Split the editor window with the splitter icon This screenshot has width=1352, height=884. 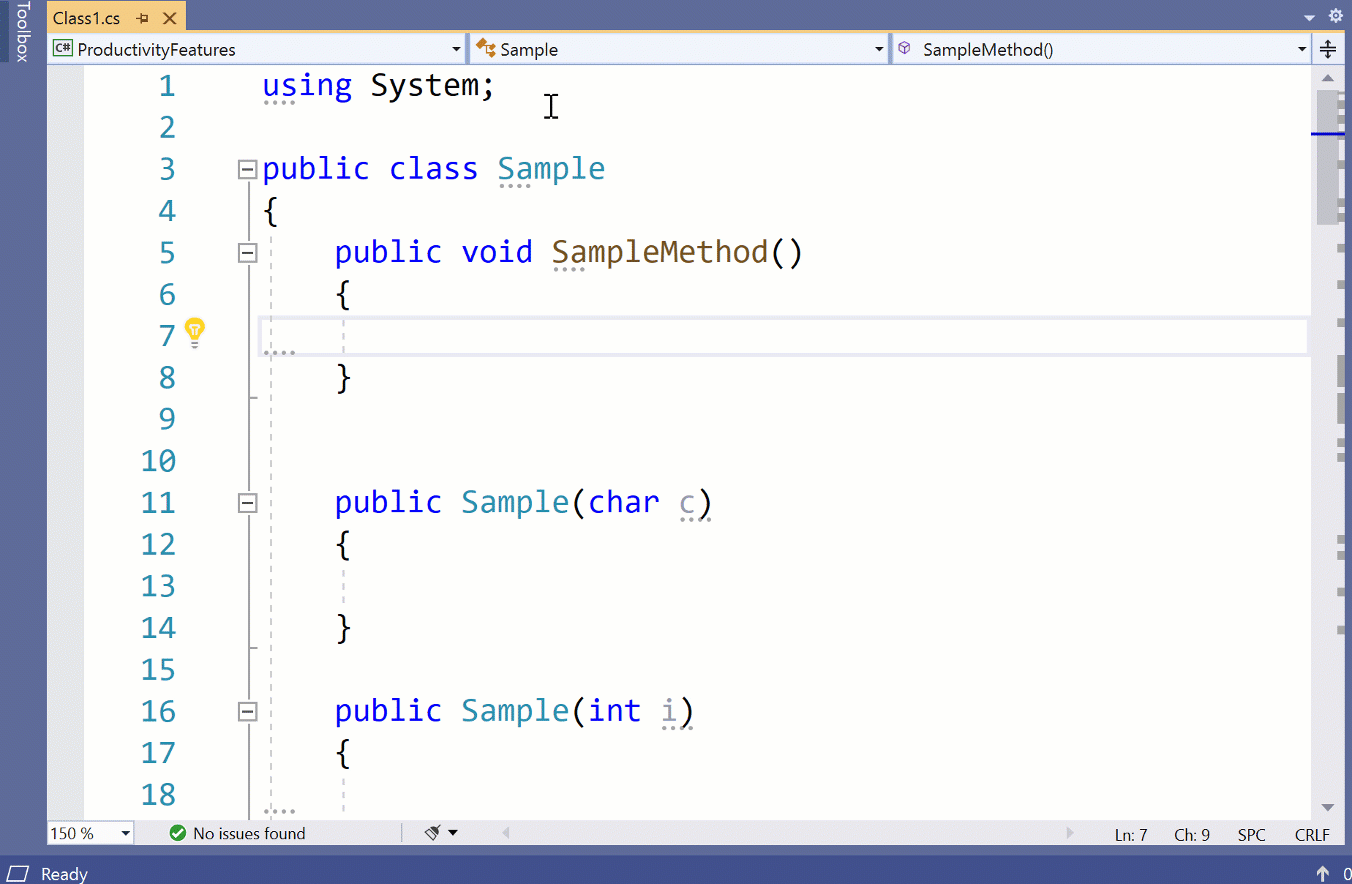pos(1329,48)
